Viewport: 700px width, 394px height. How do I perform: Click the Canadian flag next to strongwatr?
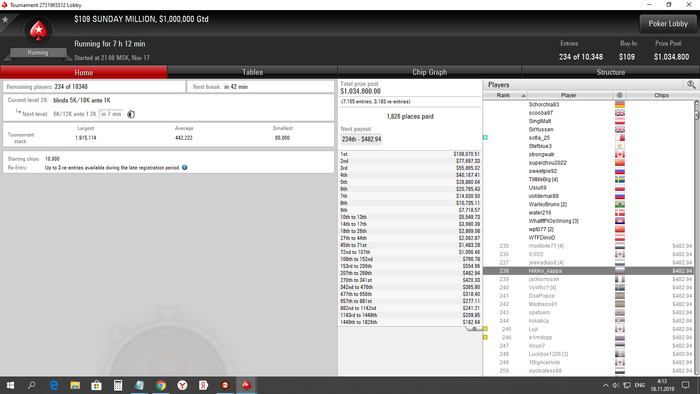(620, 154)
